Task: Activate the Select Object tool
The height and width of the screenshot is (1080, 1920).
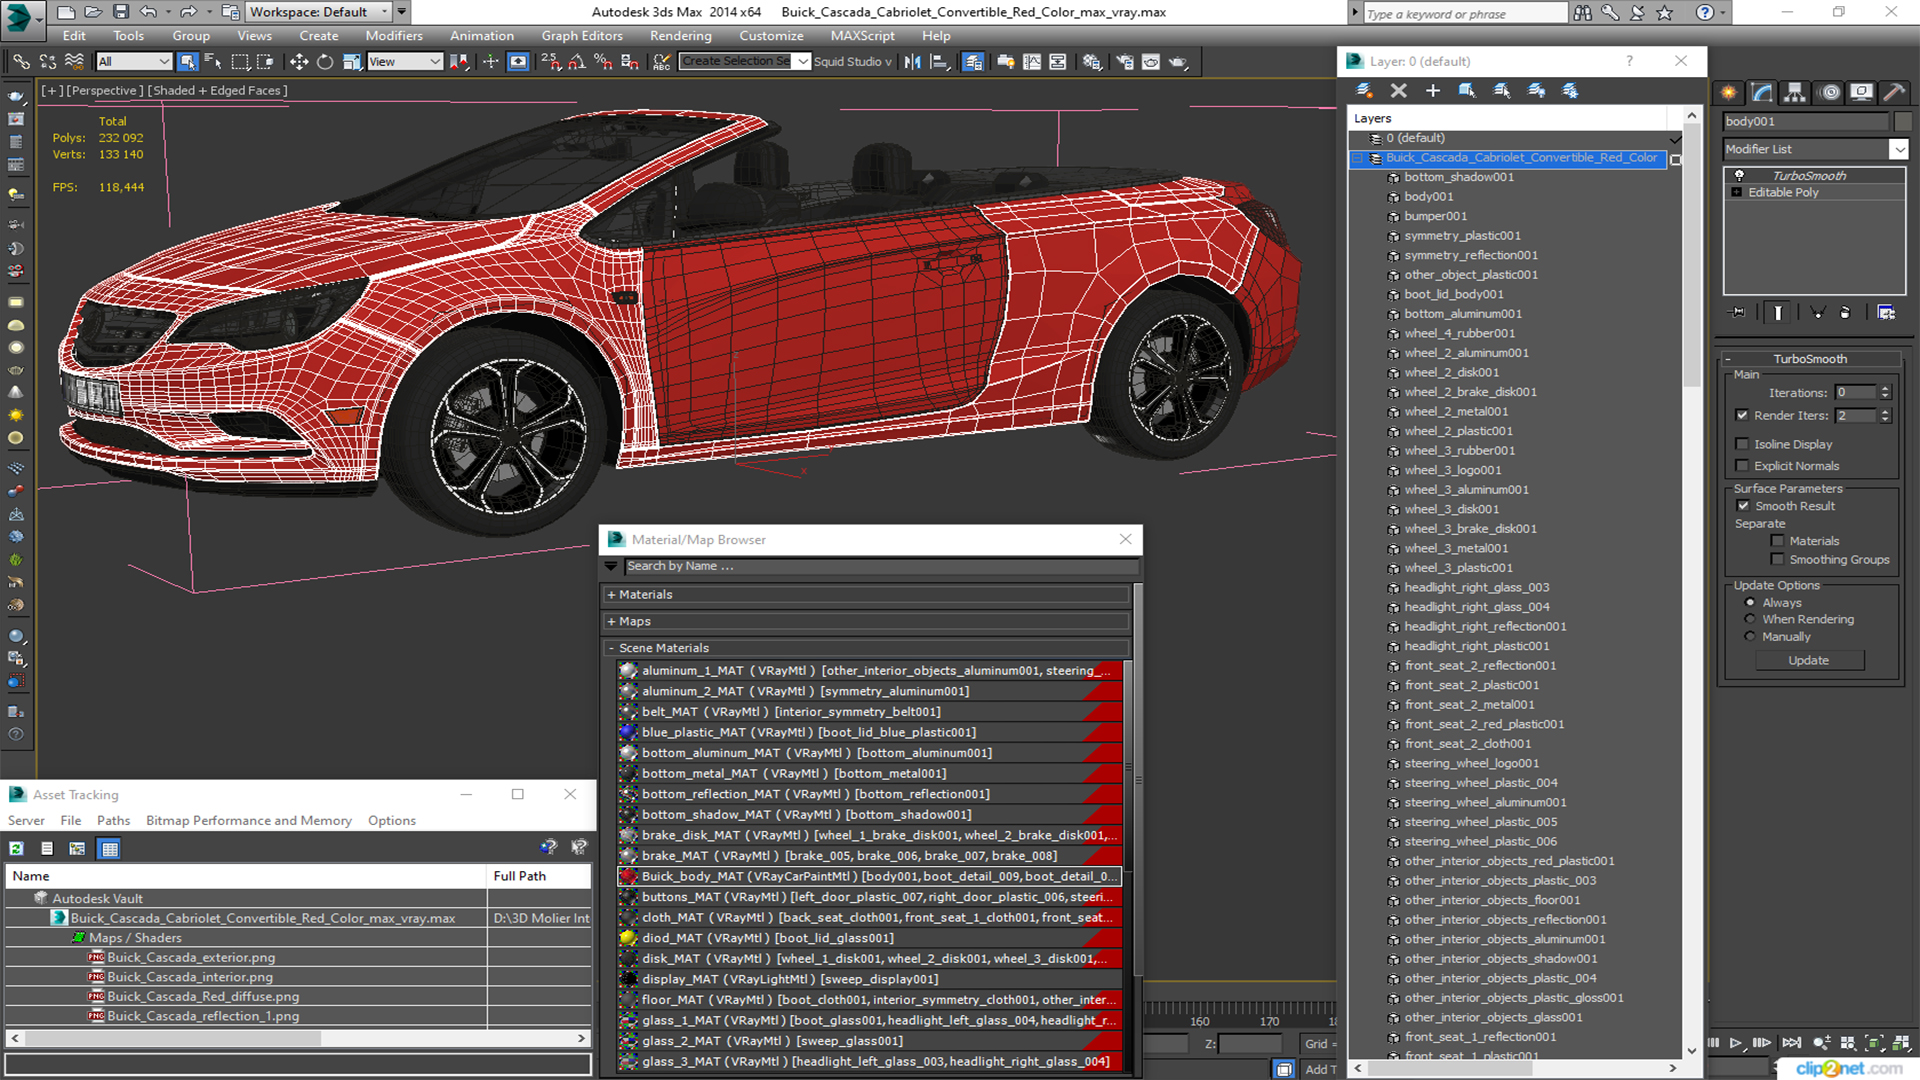Action: (x=187, y=62)
